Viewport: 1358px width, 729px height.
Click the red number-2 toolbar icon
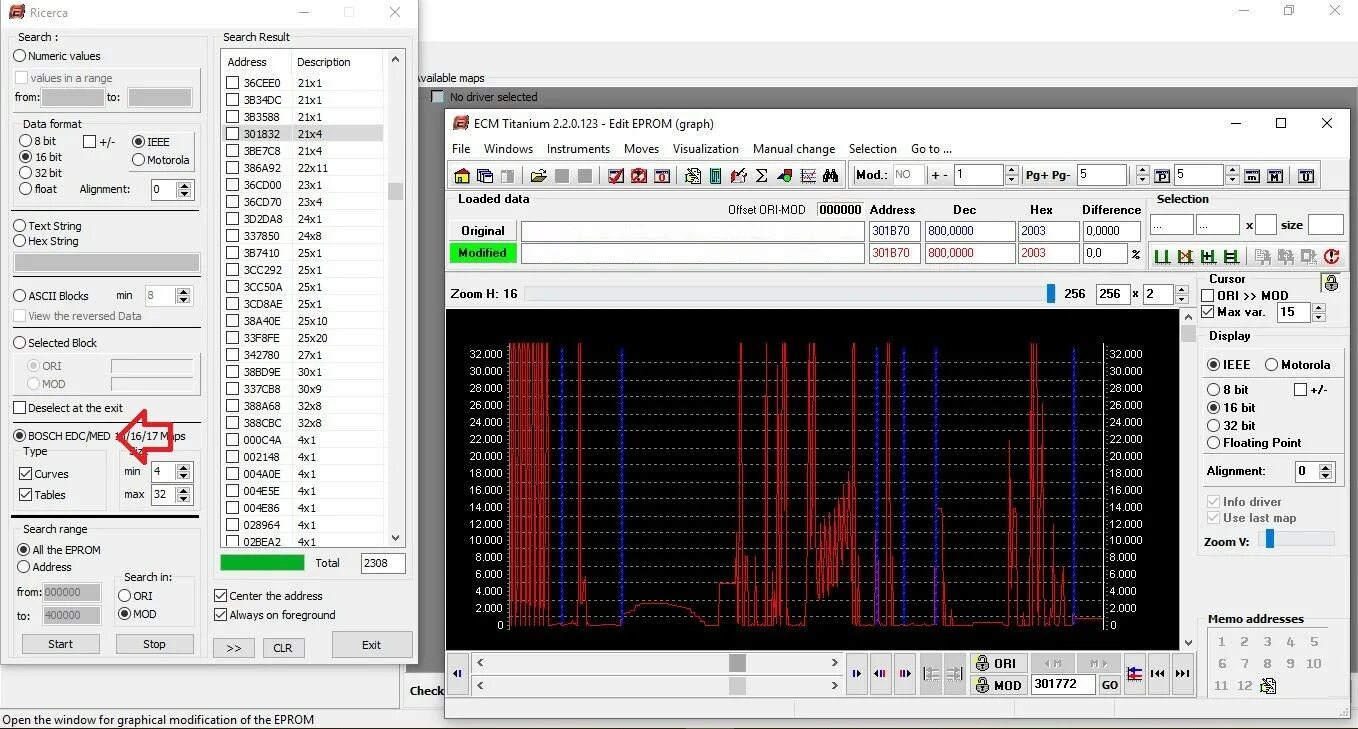pos(638,176)
